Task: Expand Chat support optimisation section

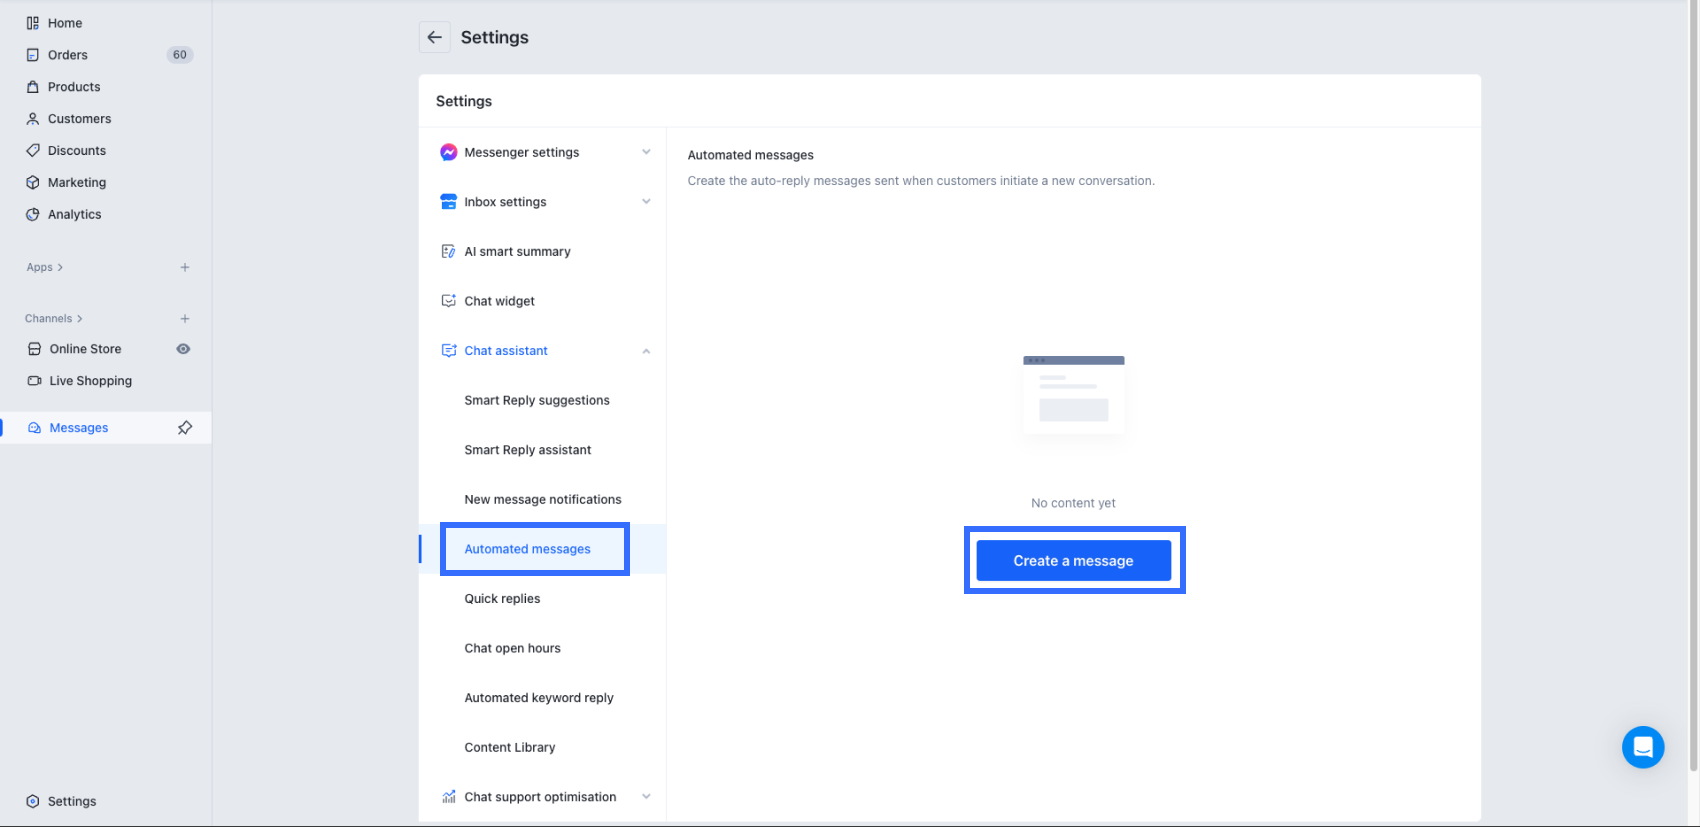Action: click(x=646, y=797)
